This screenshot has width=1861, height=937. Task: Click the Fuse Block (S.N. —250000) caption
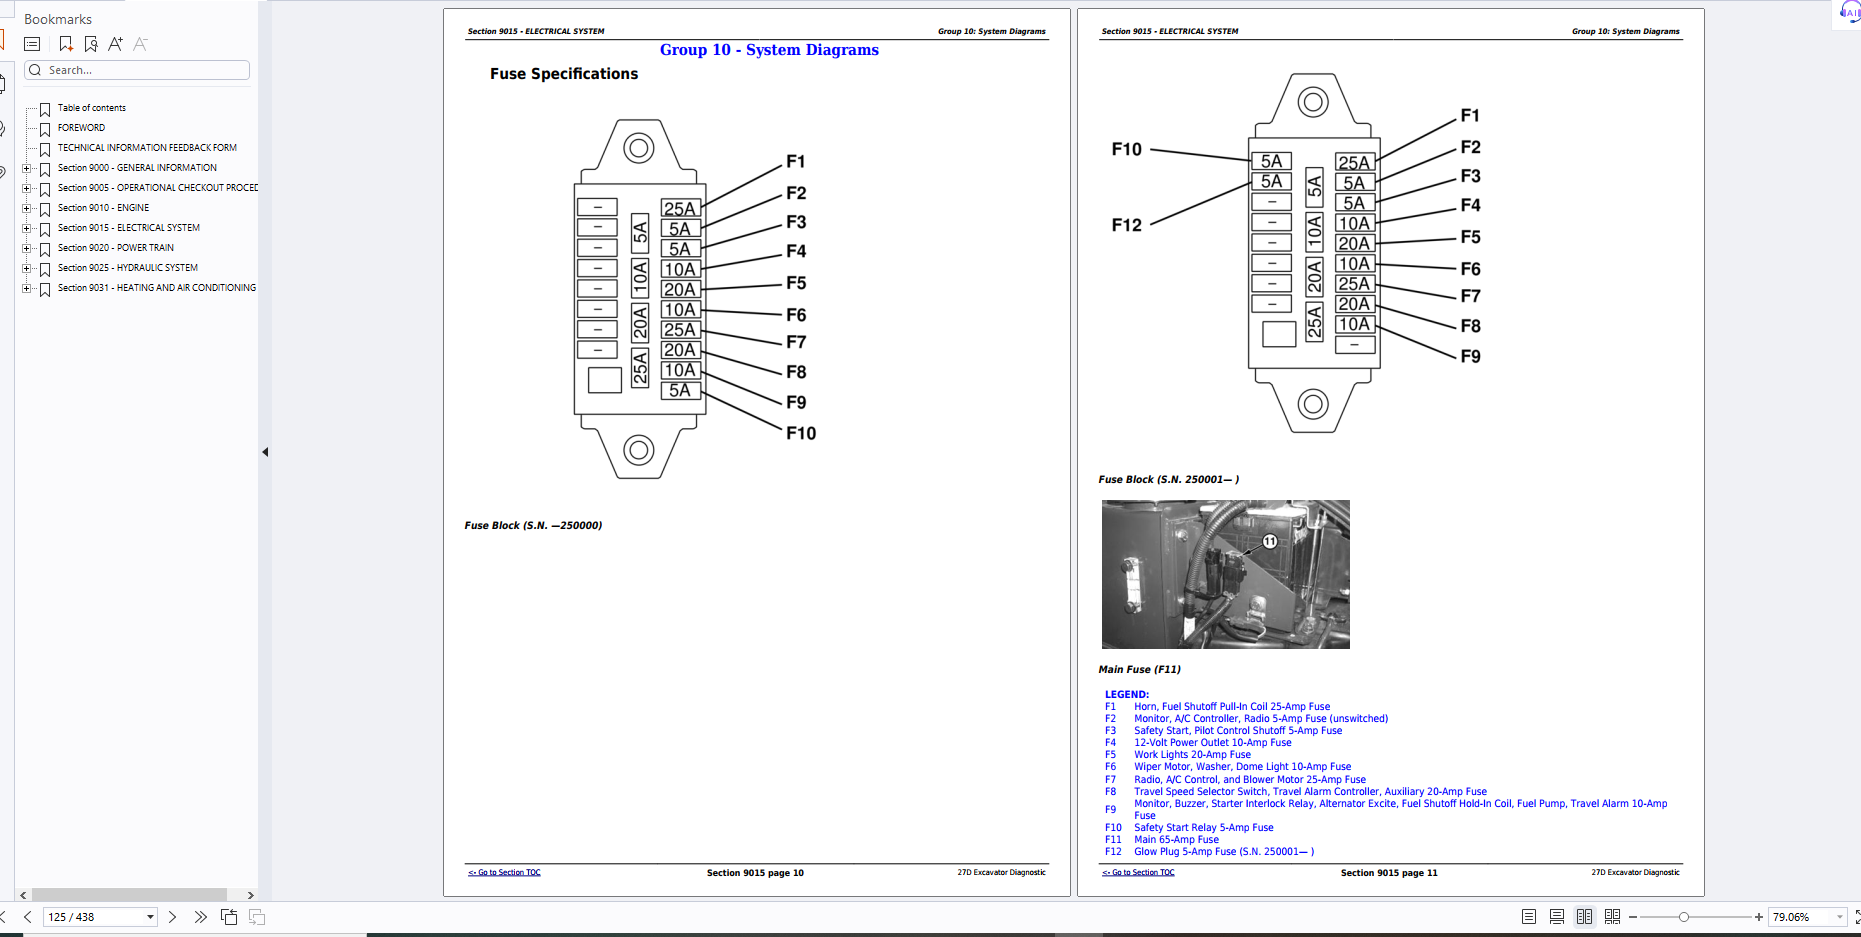pos(533,526)
